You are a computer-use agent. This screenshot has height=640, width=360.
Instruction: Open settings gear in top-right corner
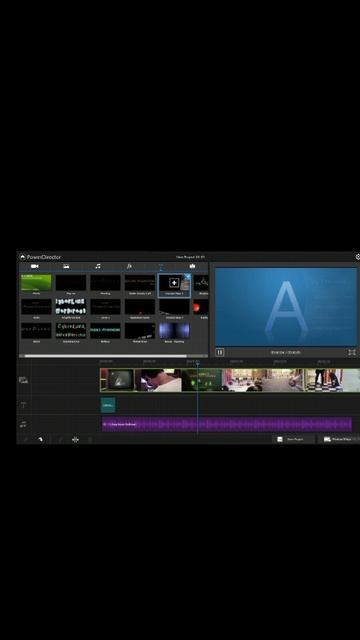[x=358, y=257]
